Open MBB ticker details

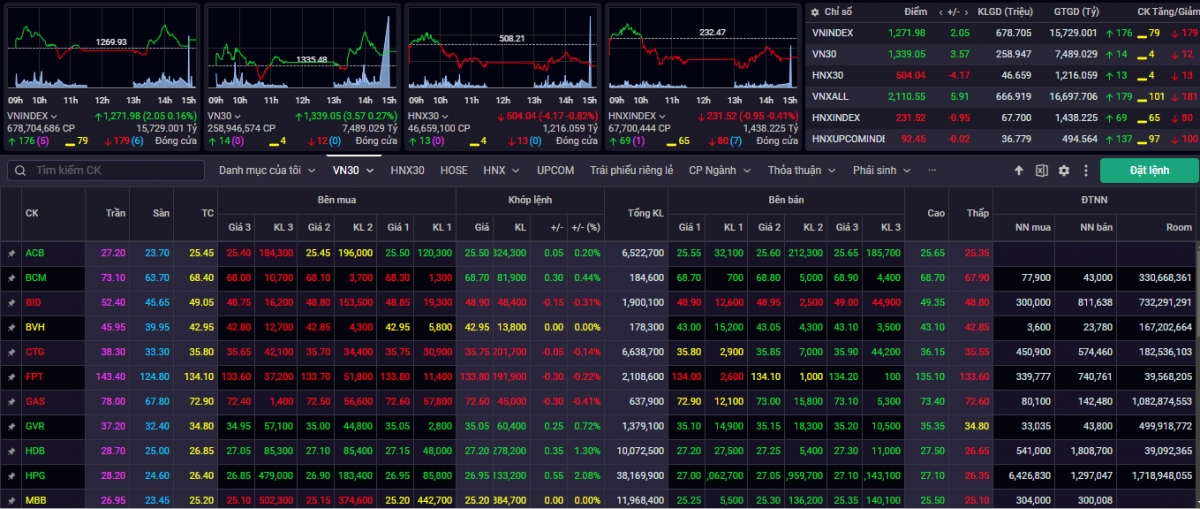pyautogui.click(x=35, y=499)
